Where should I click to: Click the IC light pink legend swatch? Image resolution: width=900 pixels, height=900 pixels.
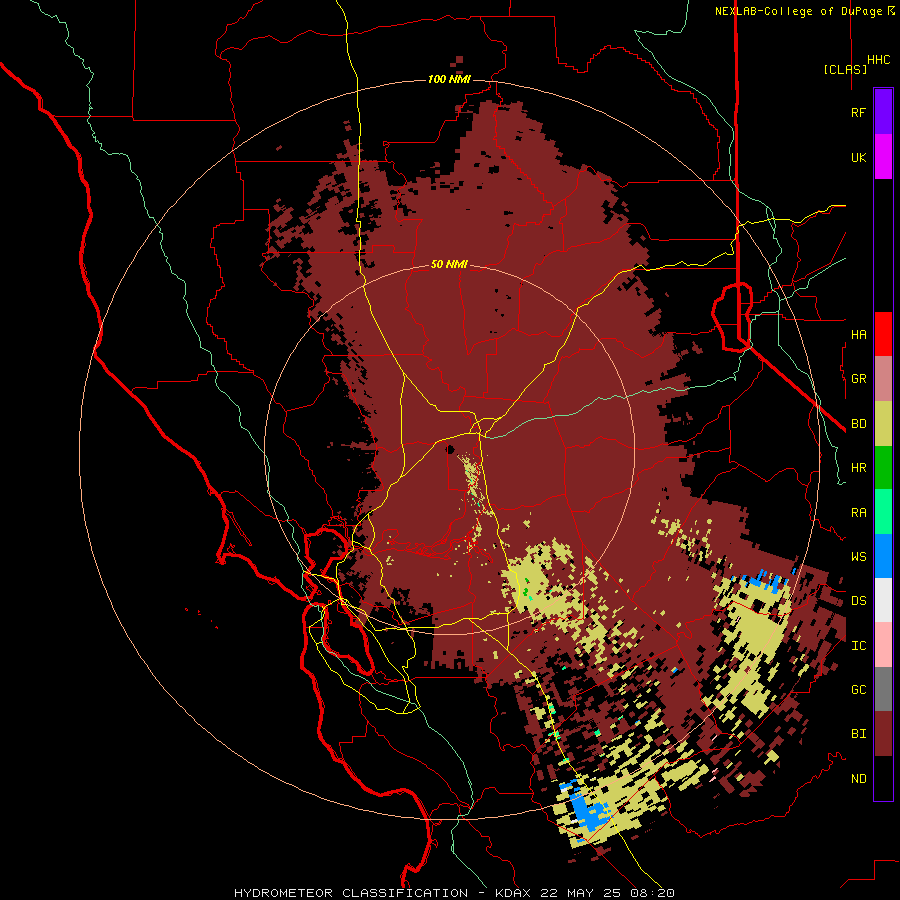pyautogui.click(x=883, y=645)
